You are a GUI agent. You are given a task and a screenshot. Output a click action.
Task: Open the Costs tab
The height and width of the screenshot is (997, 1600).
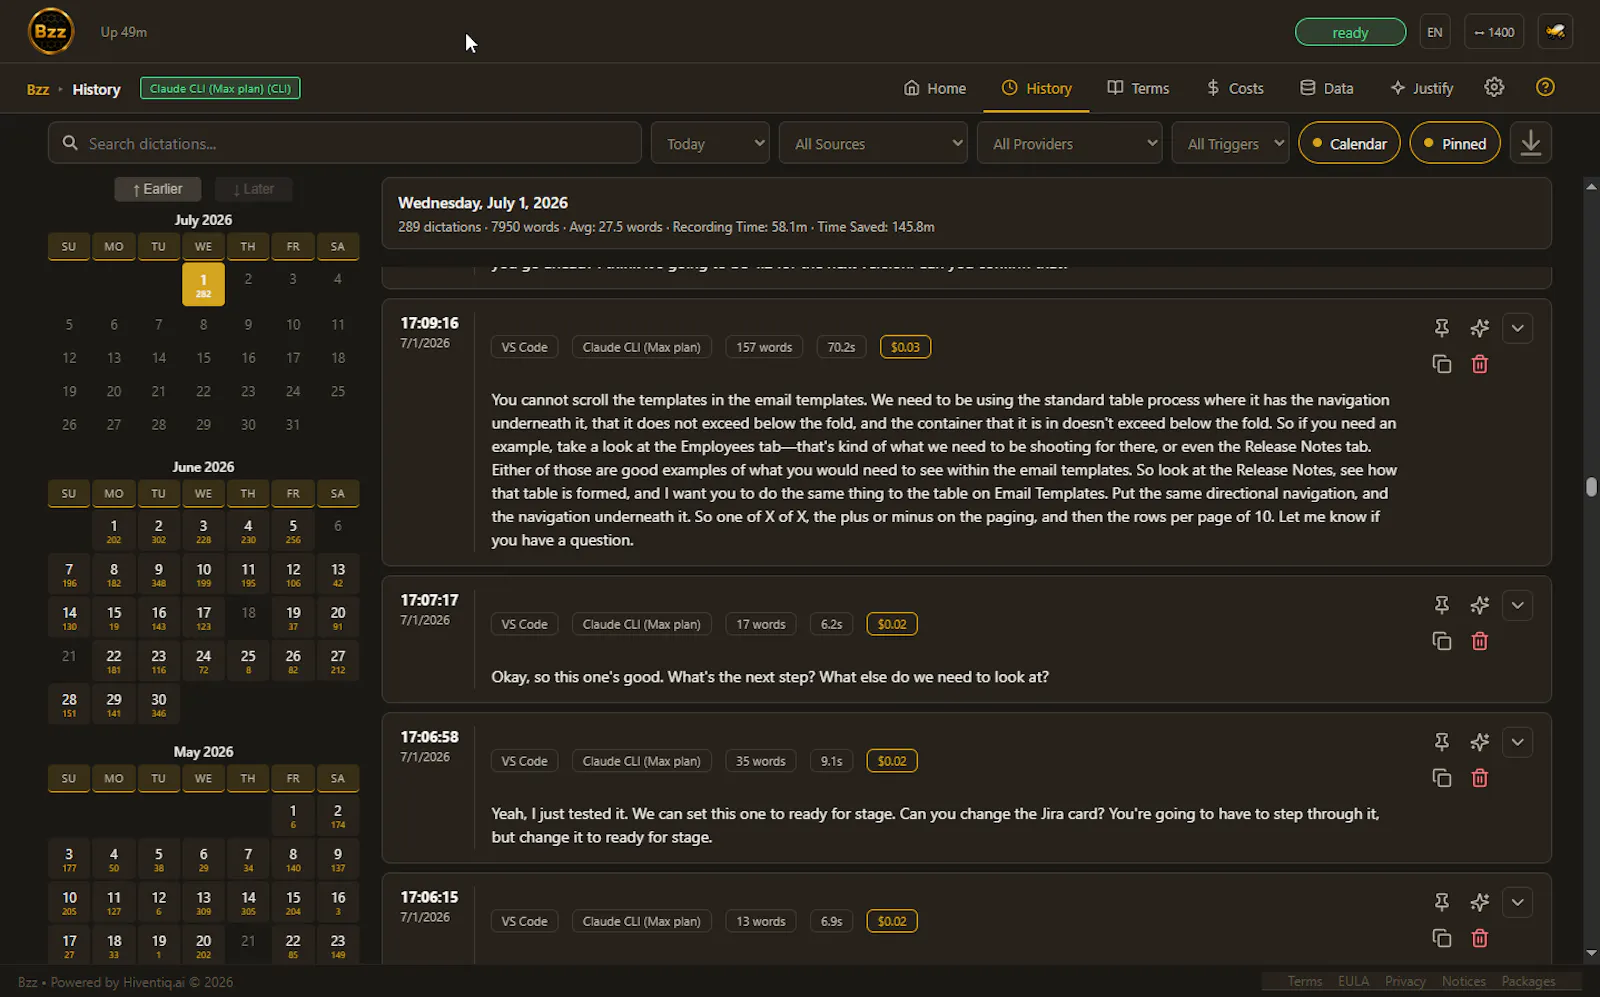click(1235, 88)
